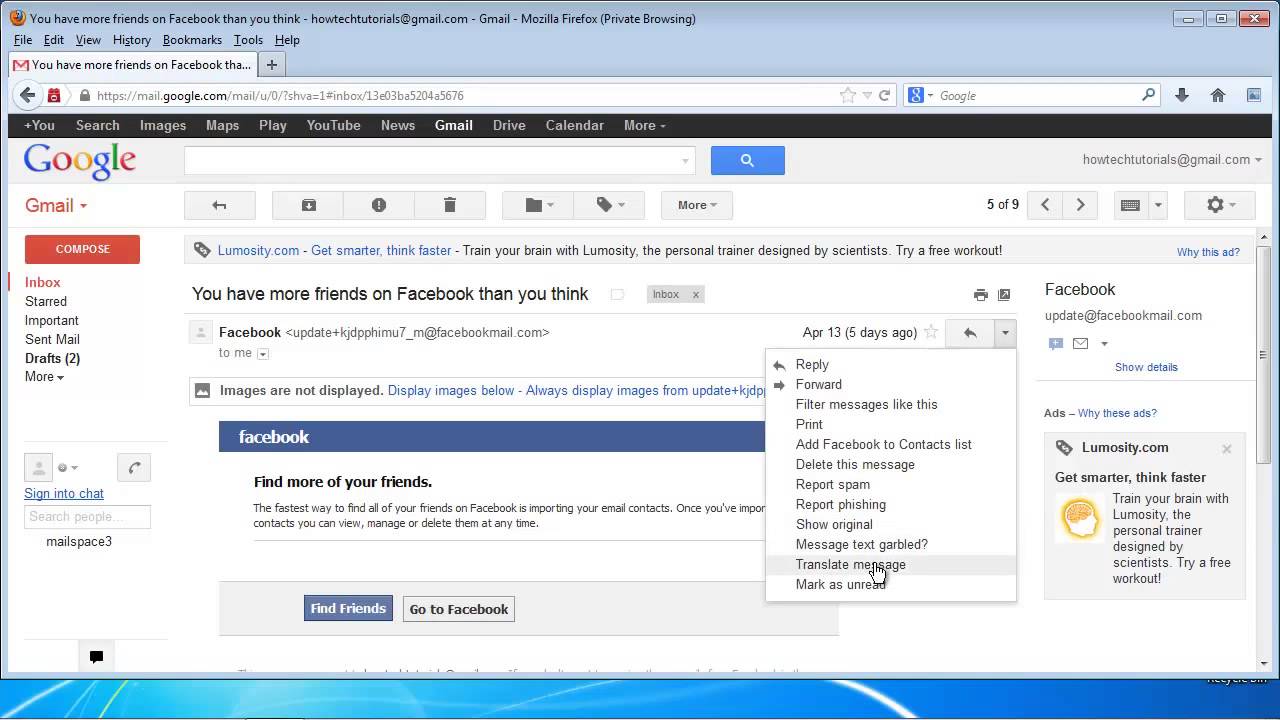Click the email envelope icon under the Facebook contact

[1080, 343]
